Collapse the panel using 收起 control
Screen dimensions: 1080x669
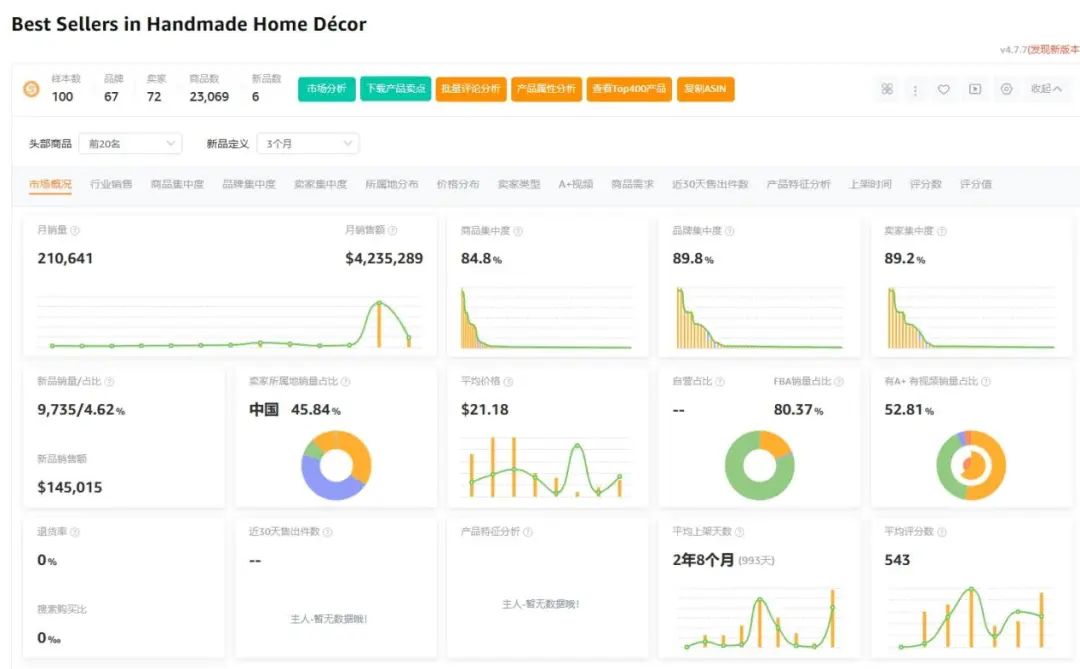1046,89
